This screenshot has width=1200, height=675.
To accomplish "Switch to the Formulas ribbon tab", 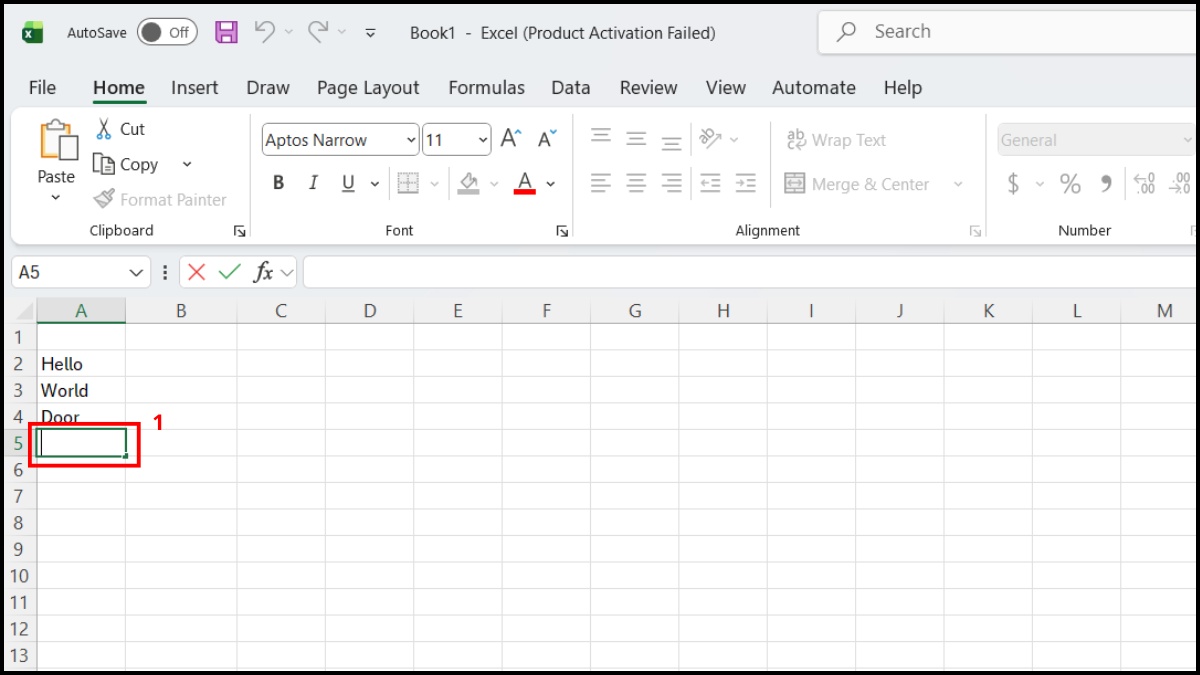I will (486, 88).
